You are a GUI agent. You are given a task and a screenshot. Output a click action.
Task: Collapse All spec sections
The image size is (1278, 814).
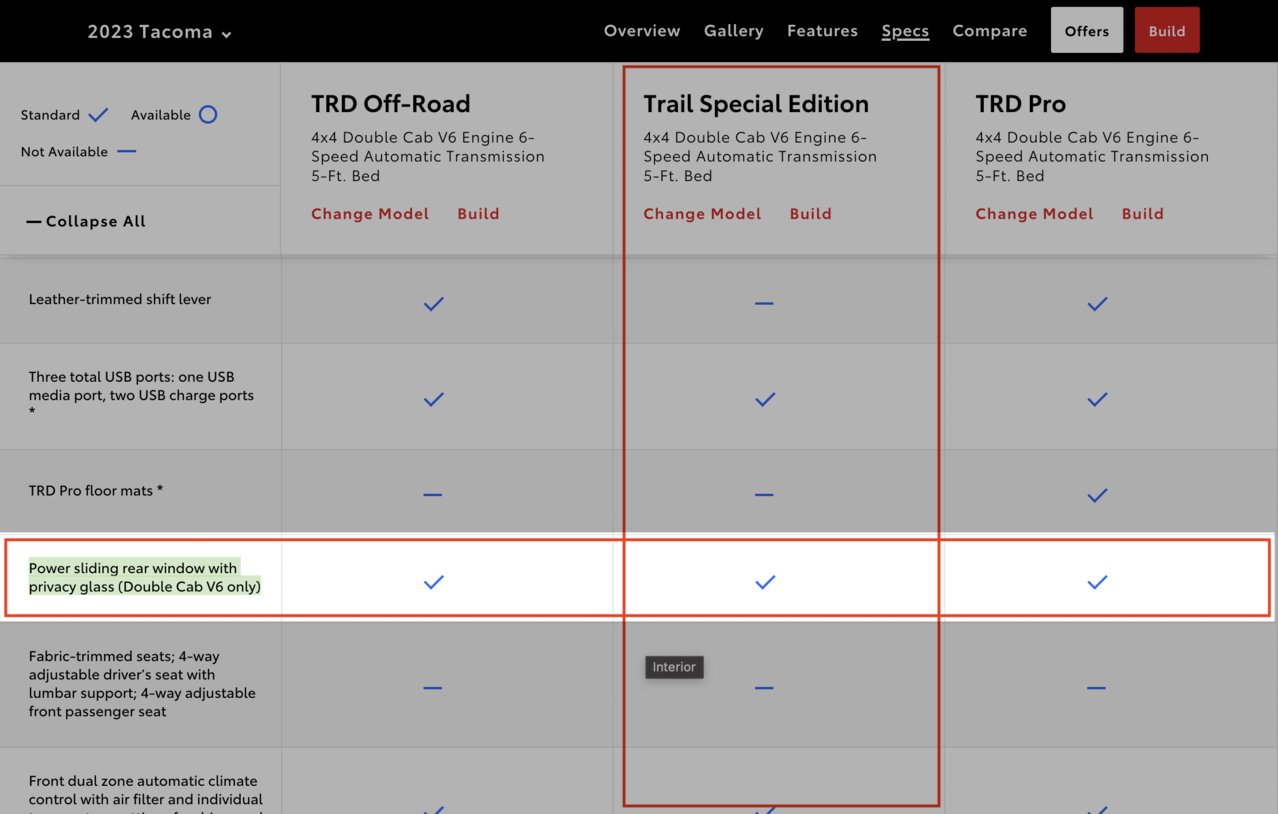[x=86, y=221]
